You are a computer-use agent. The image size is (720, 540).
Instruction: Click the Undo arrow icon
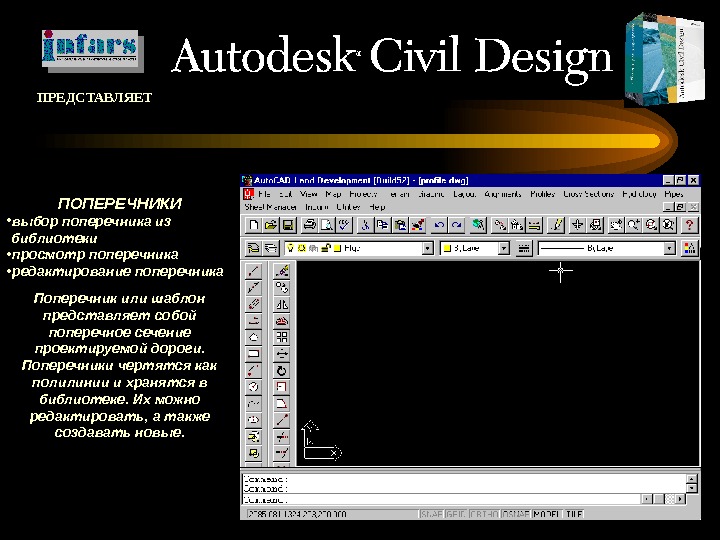pos(439,225)
